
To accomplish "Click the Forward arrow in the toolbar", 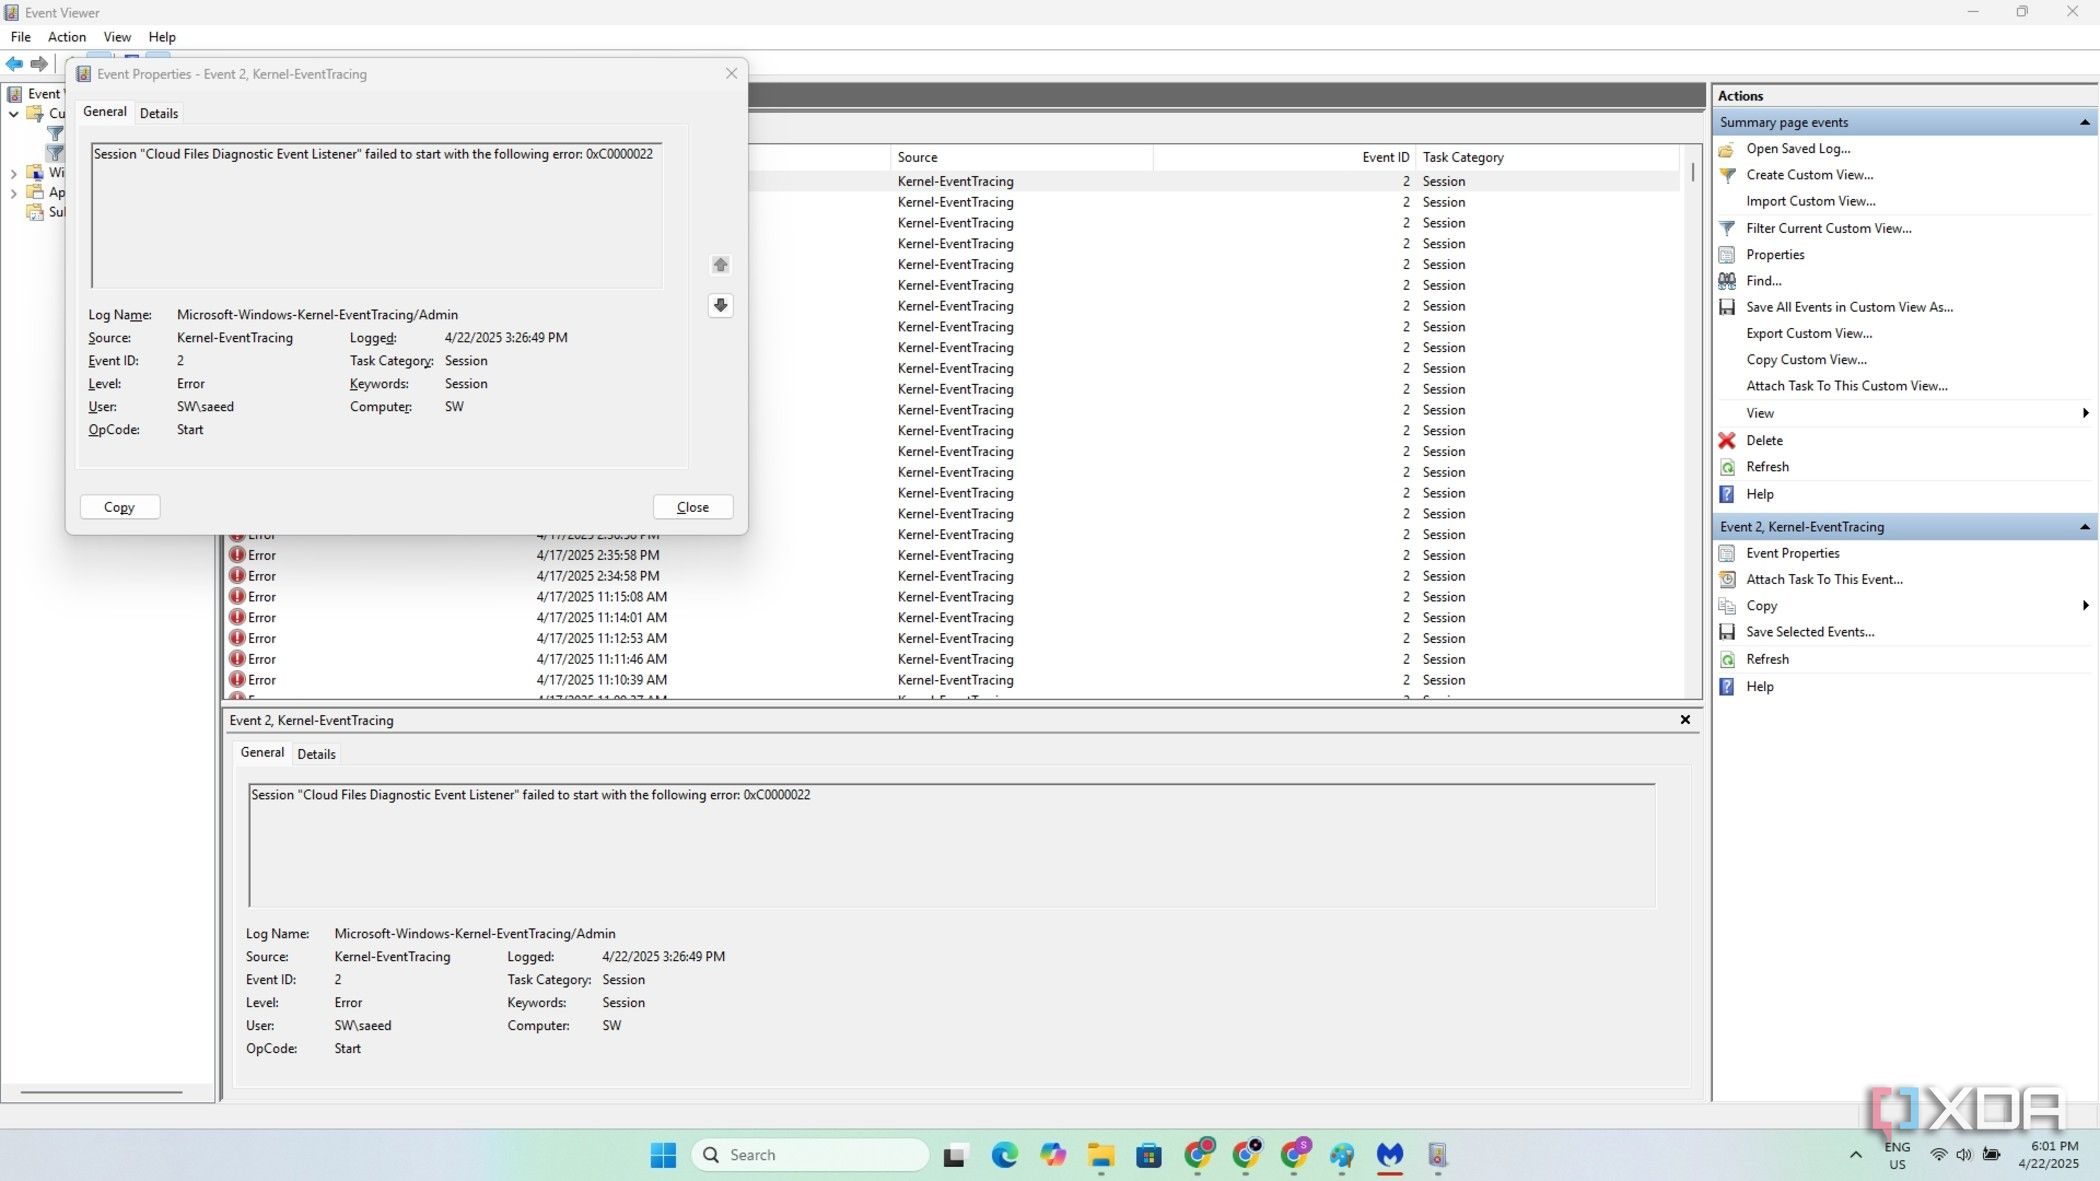I will pos(39,64).
